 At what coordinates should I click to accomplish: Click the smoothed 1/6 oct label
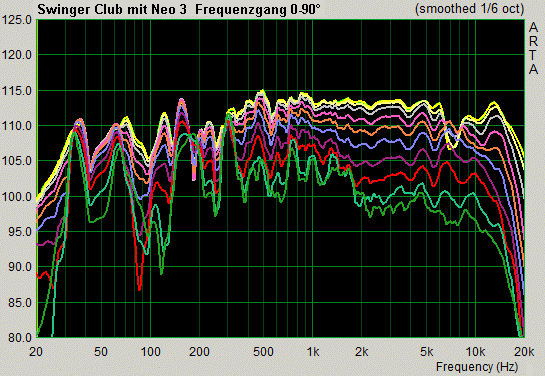coord(469,9)
